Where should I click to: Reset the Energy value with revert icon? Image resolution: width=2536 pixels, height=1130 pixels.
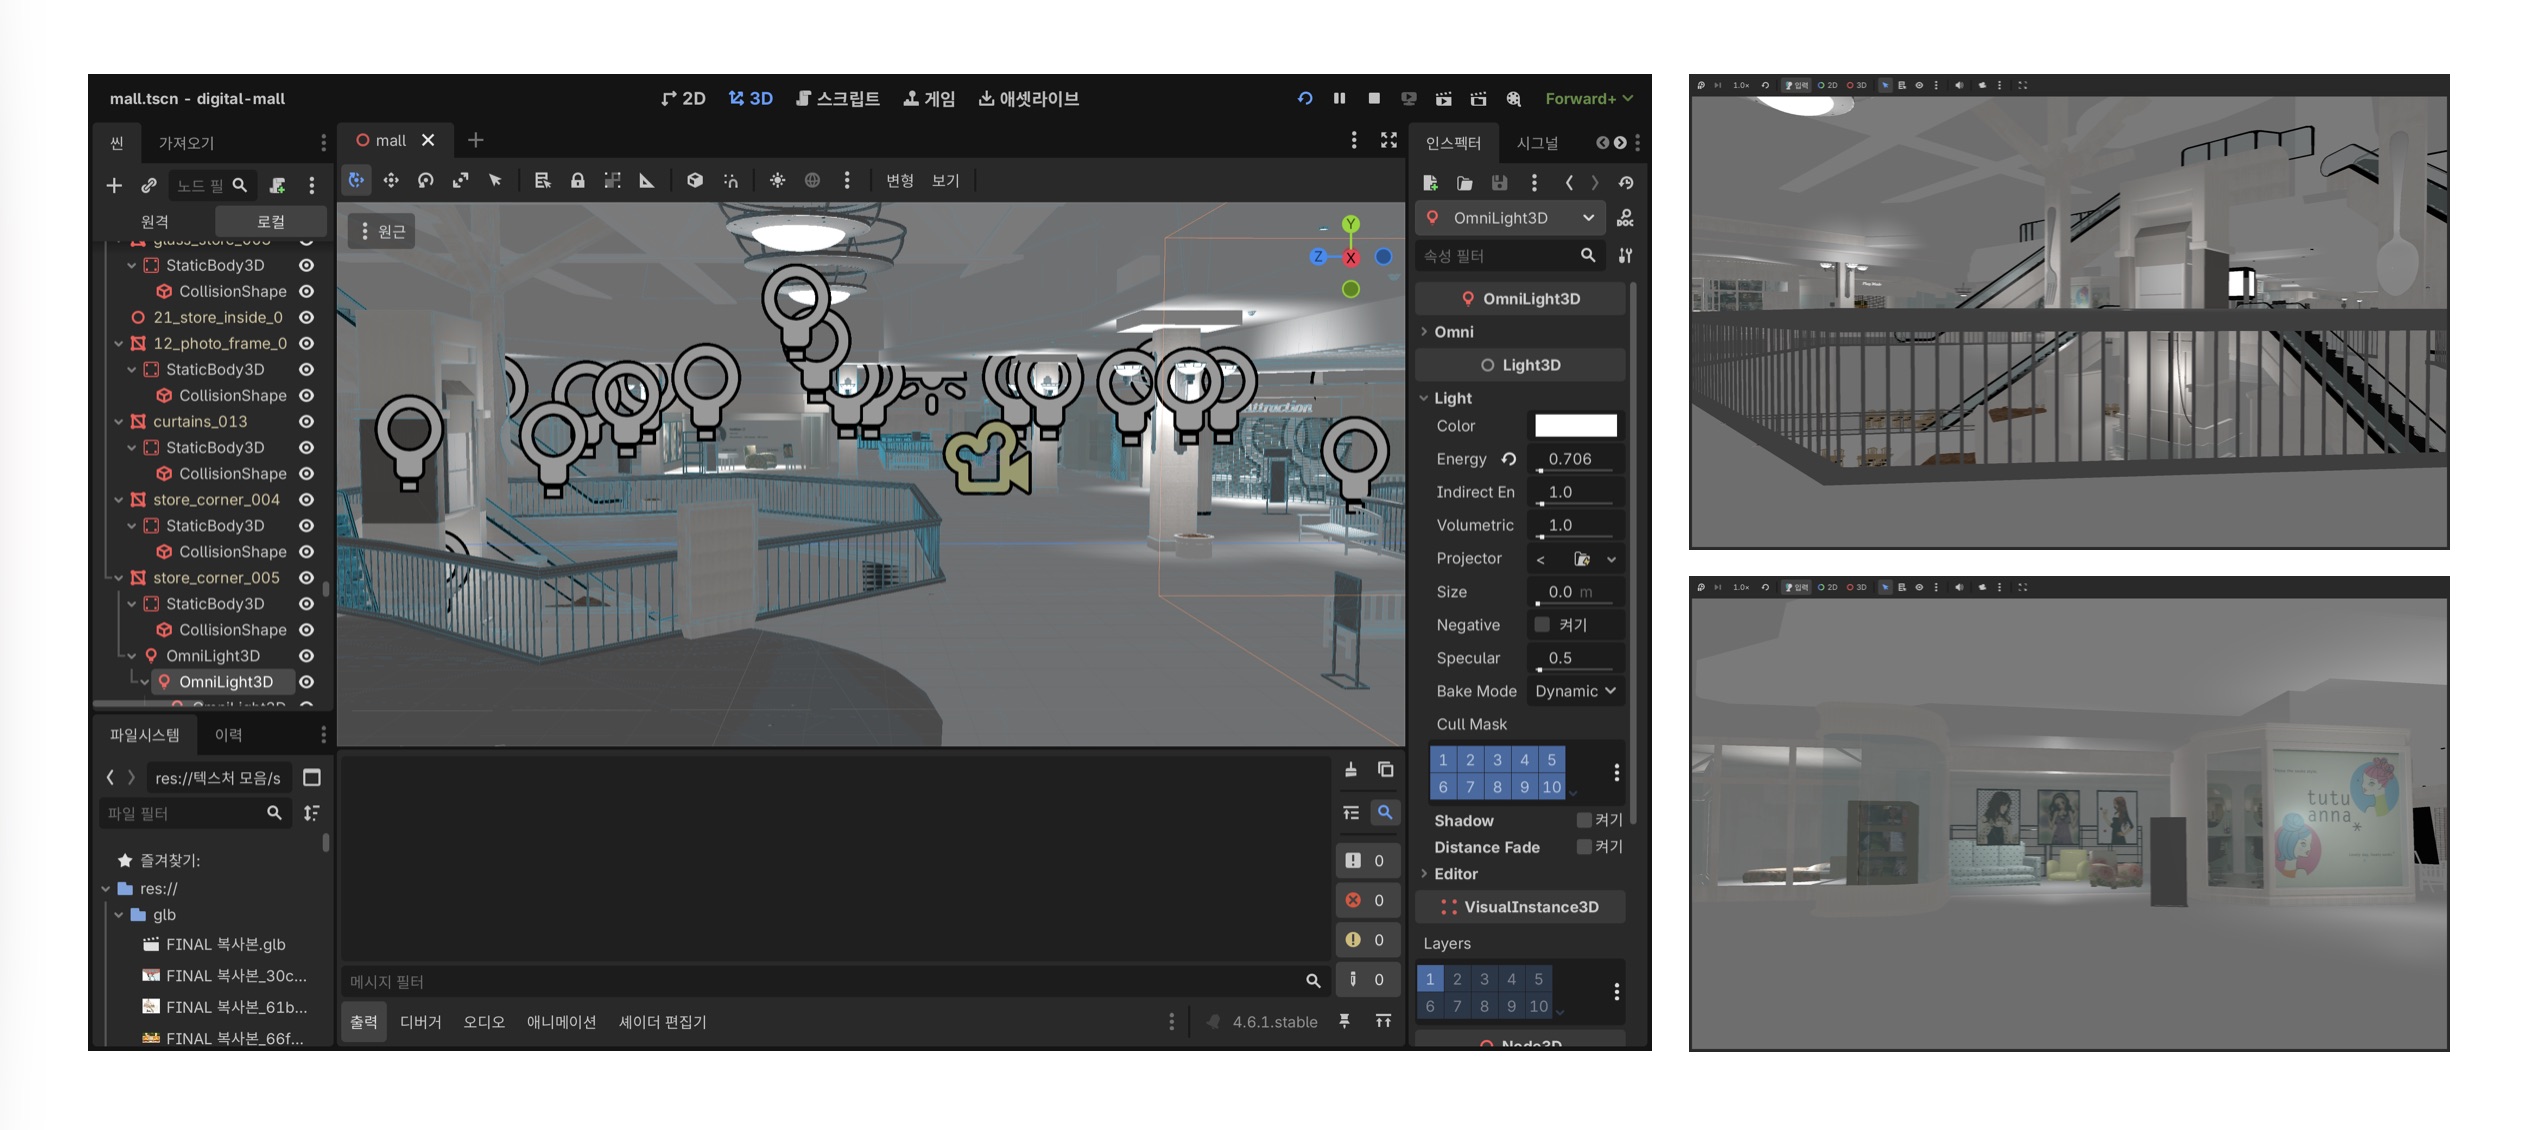pos(1509,459)
